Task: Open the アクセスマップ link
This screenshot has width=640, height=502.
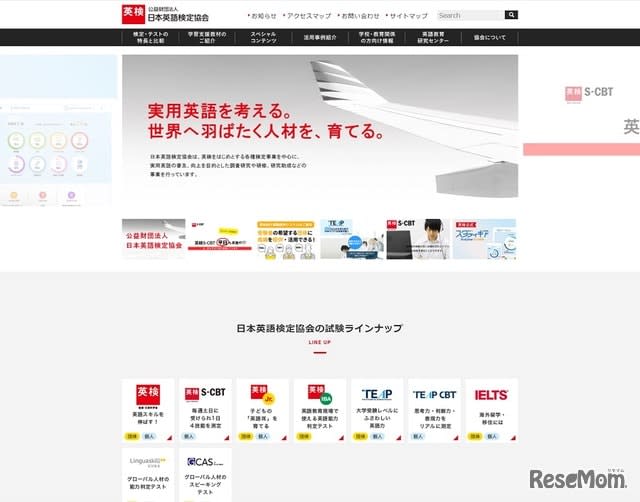Action: pyautogui.click(x=307, y=16)
